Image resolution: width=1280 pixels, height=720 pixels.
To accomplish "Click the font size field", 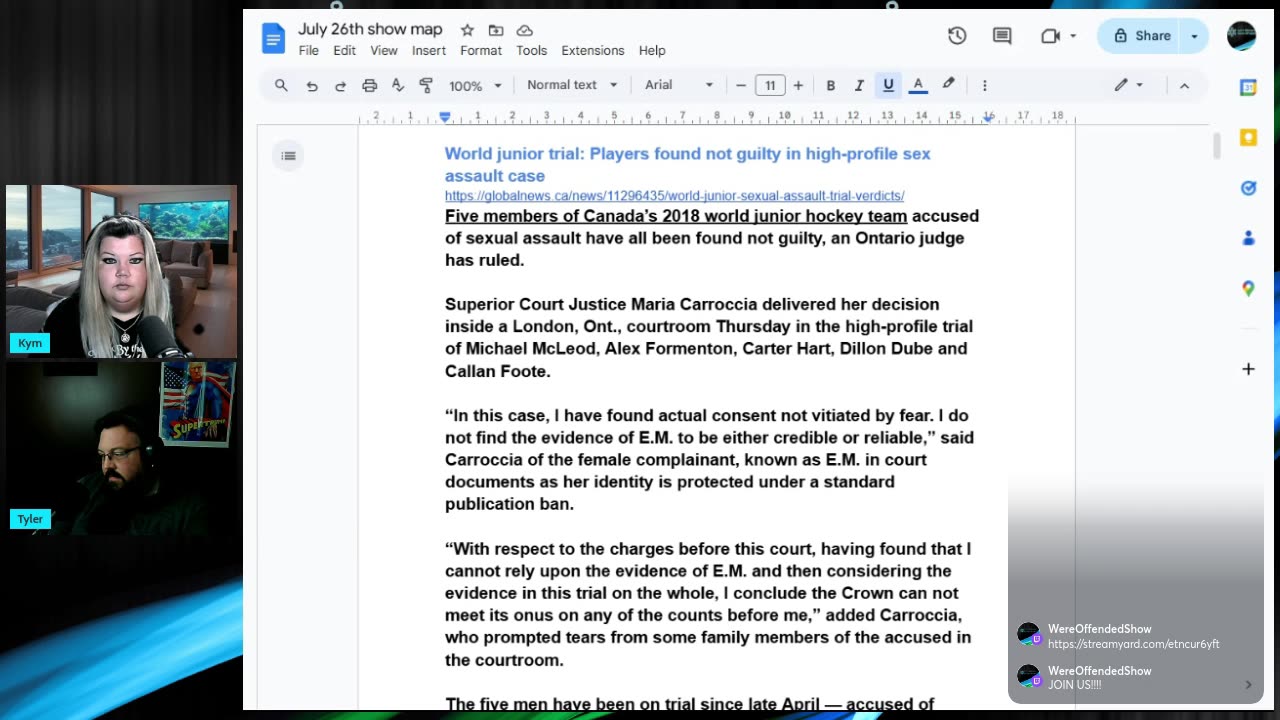I will (x=770, y=85).
